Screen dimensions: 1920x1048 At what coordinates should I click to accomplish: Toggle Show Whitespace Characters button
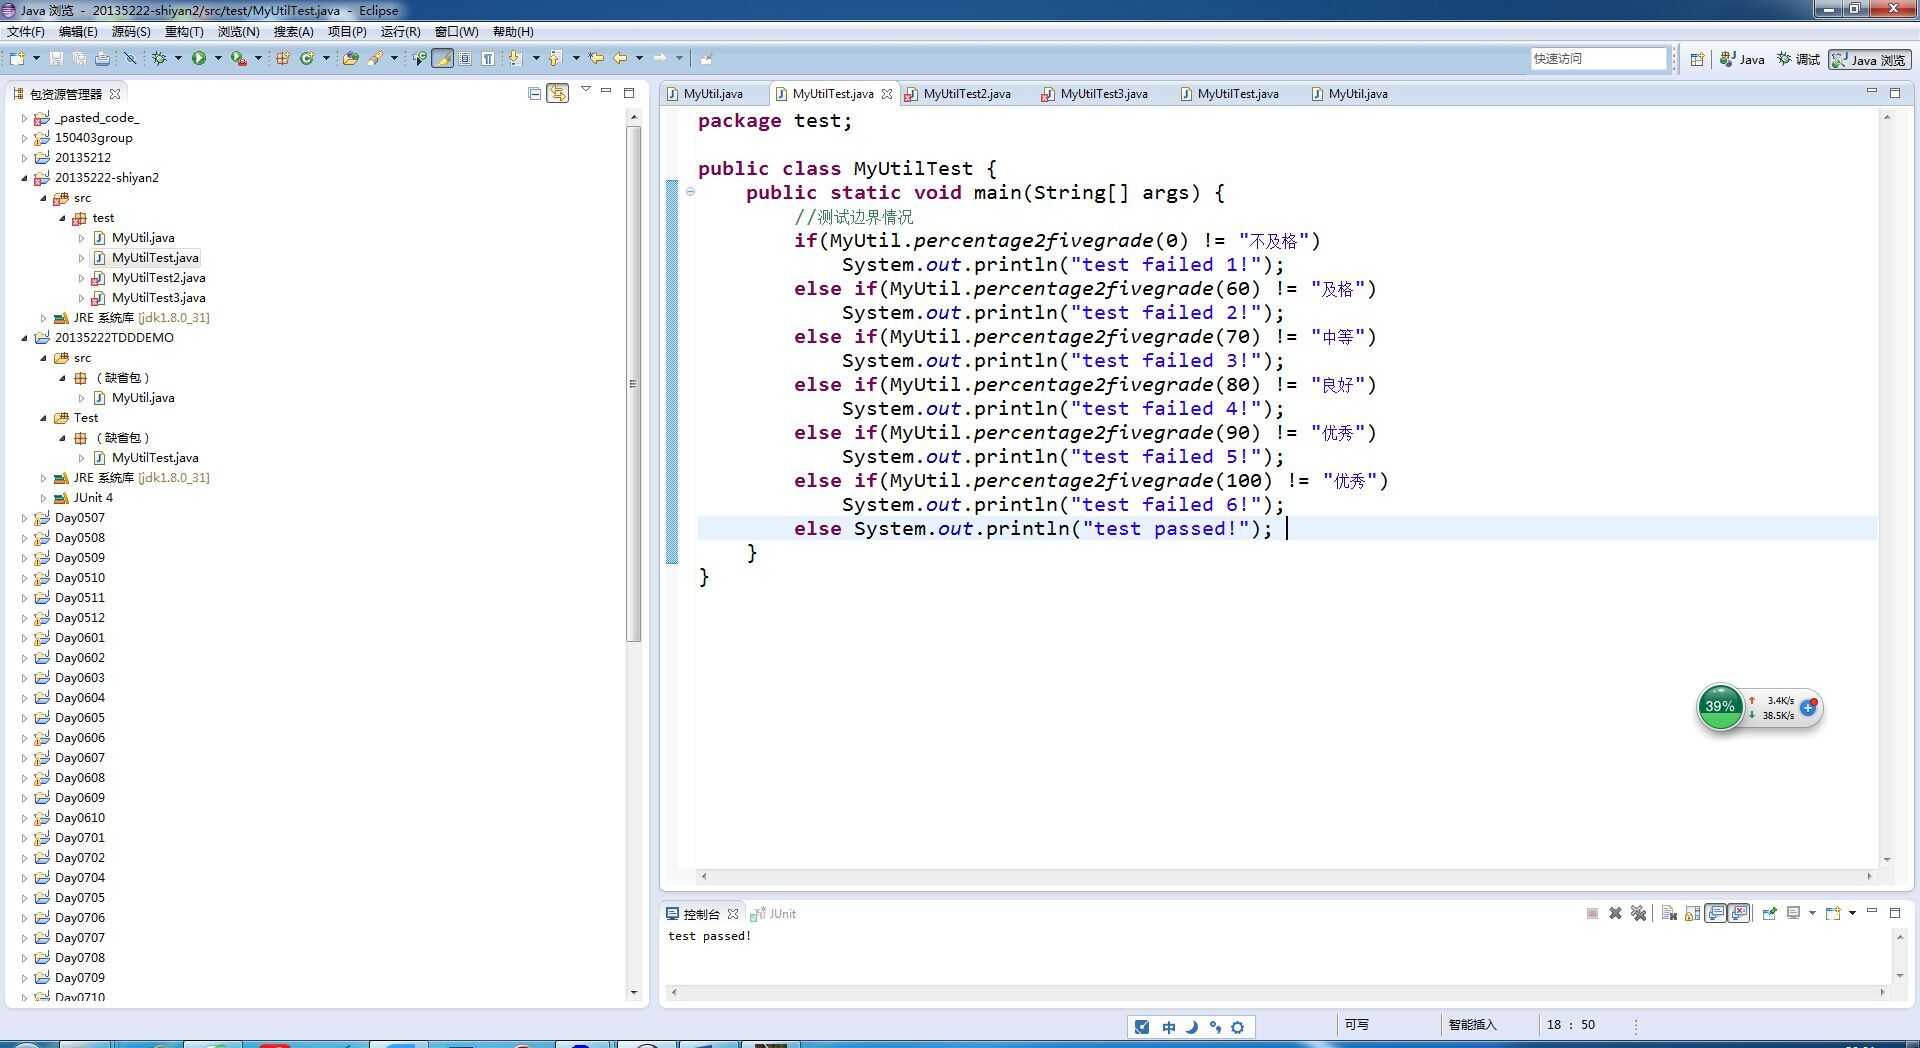(488, 58)
